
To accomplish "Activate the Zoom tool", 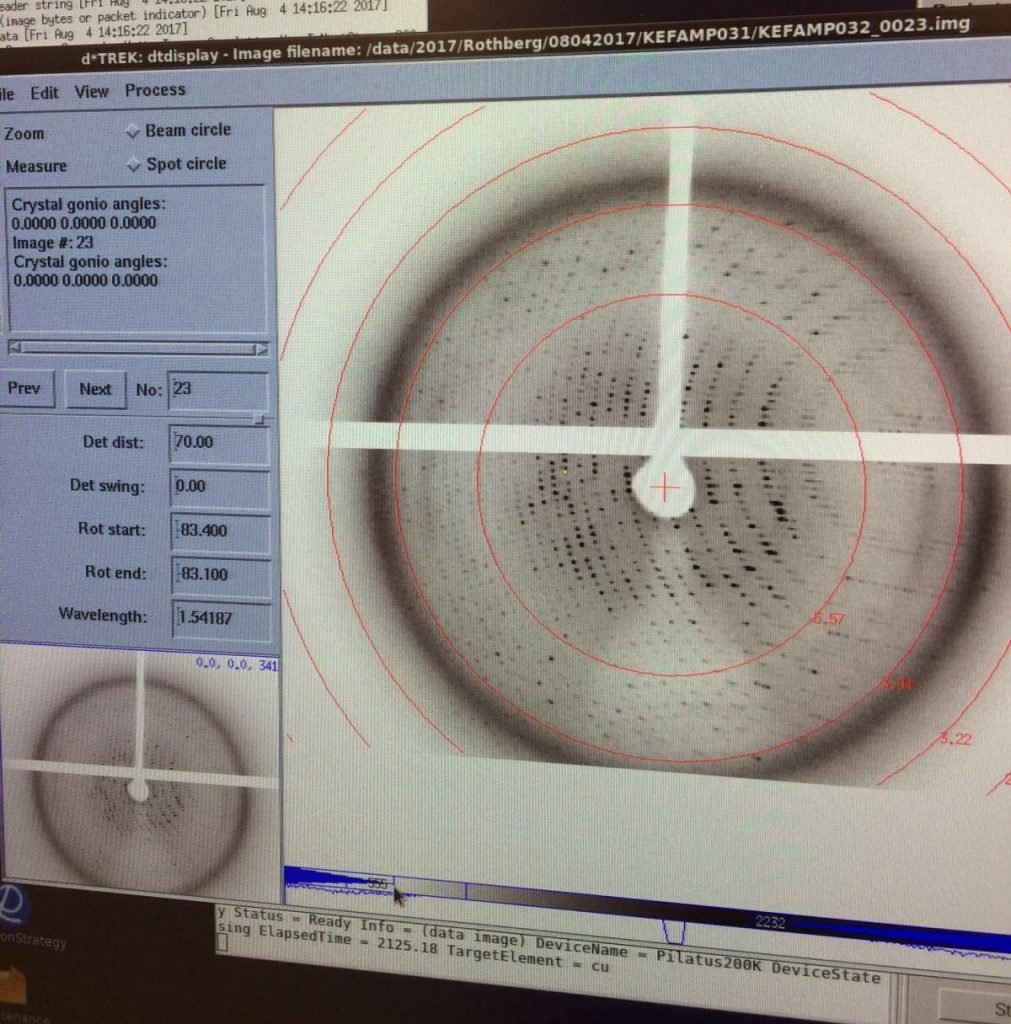I will (x=24, y=133).
